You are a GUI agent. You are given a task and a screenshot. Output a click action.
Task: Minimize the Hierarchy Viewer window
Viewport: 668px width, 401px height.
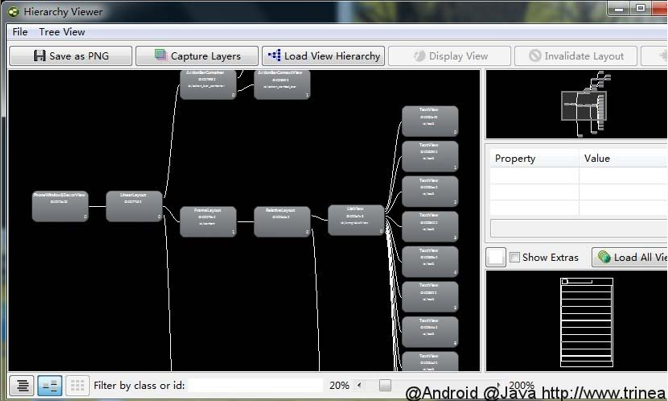pos(619,9)
